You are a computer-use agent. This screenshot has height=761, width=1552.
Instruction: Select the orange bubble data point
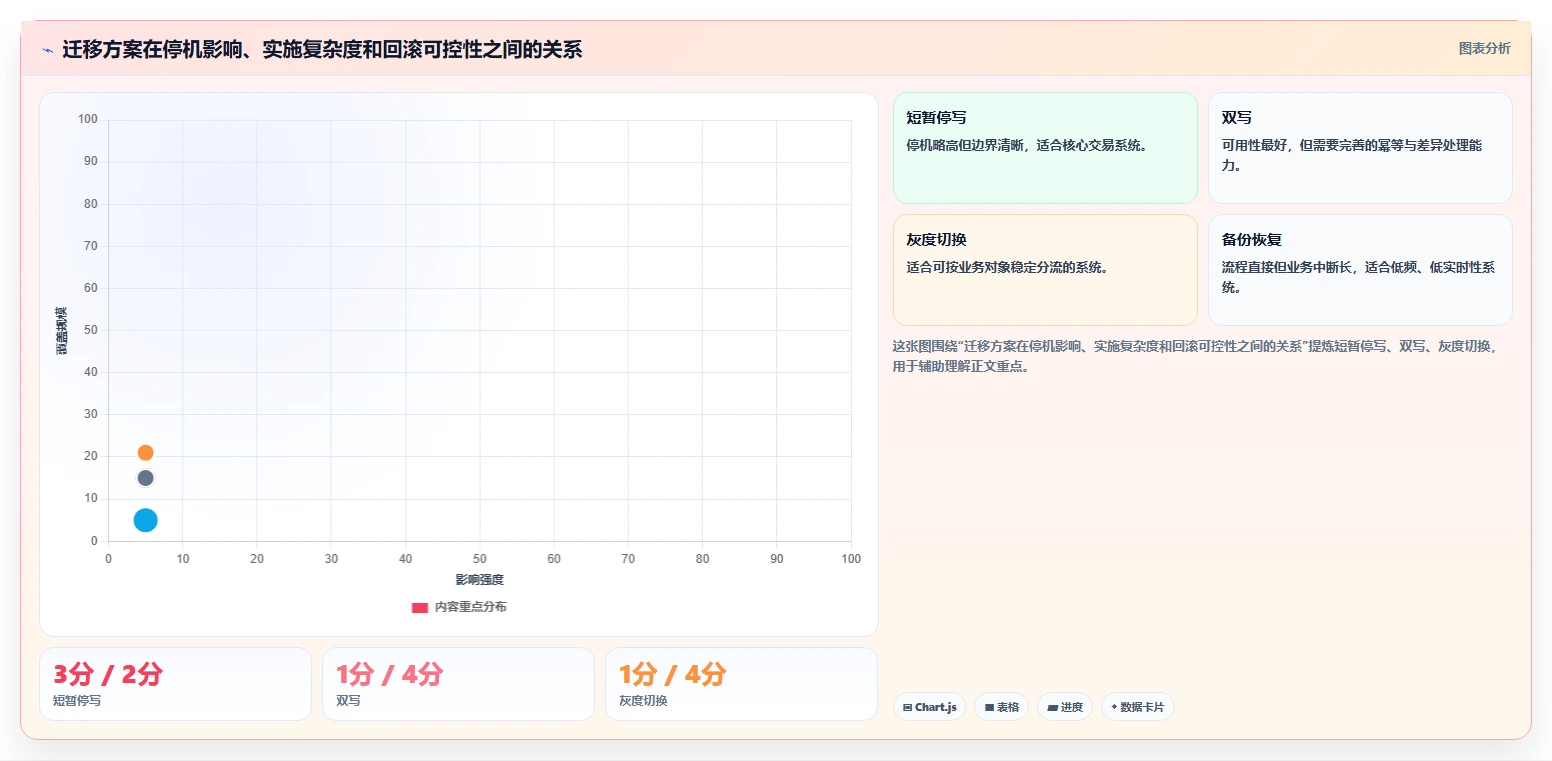click(x=145, y=453)
